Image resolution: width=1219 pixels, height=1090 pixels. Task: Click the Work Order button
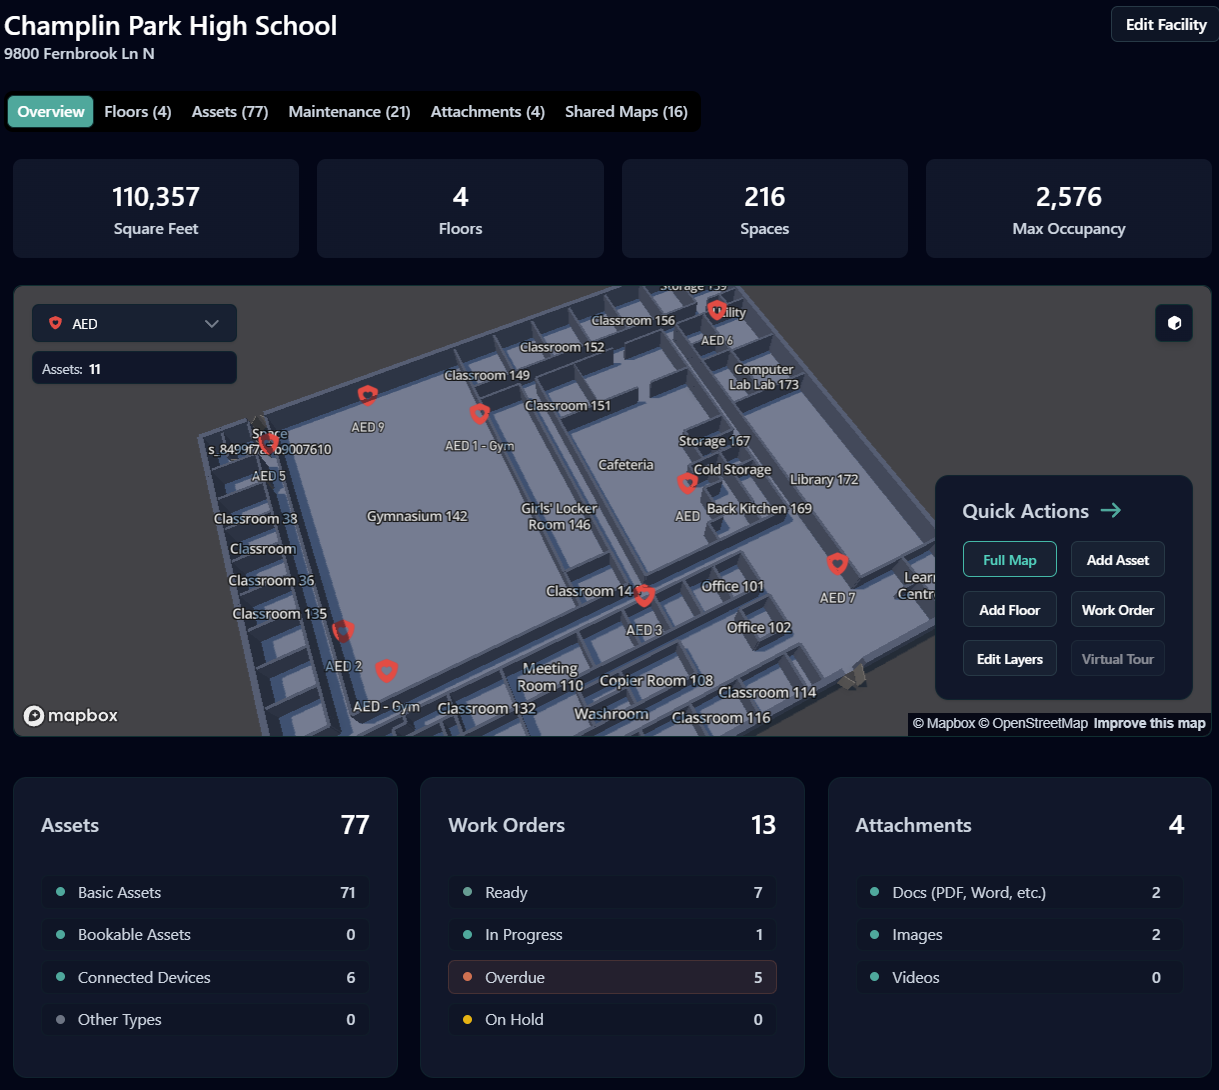click(1118, 610)
